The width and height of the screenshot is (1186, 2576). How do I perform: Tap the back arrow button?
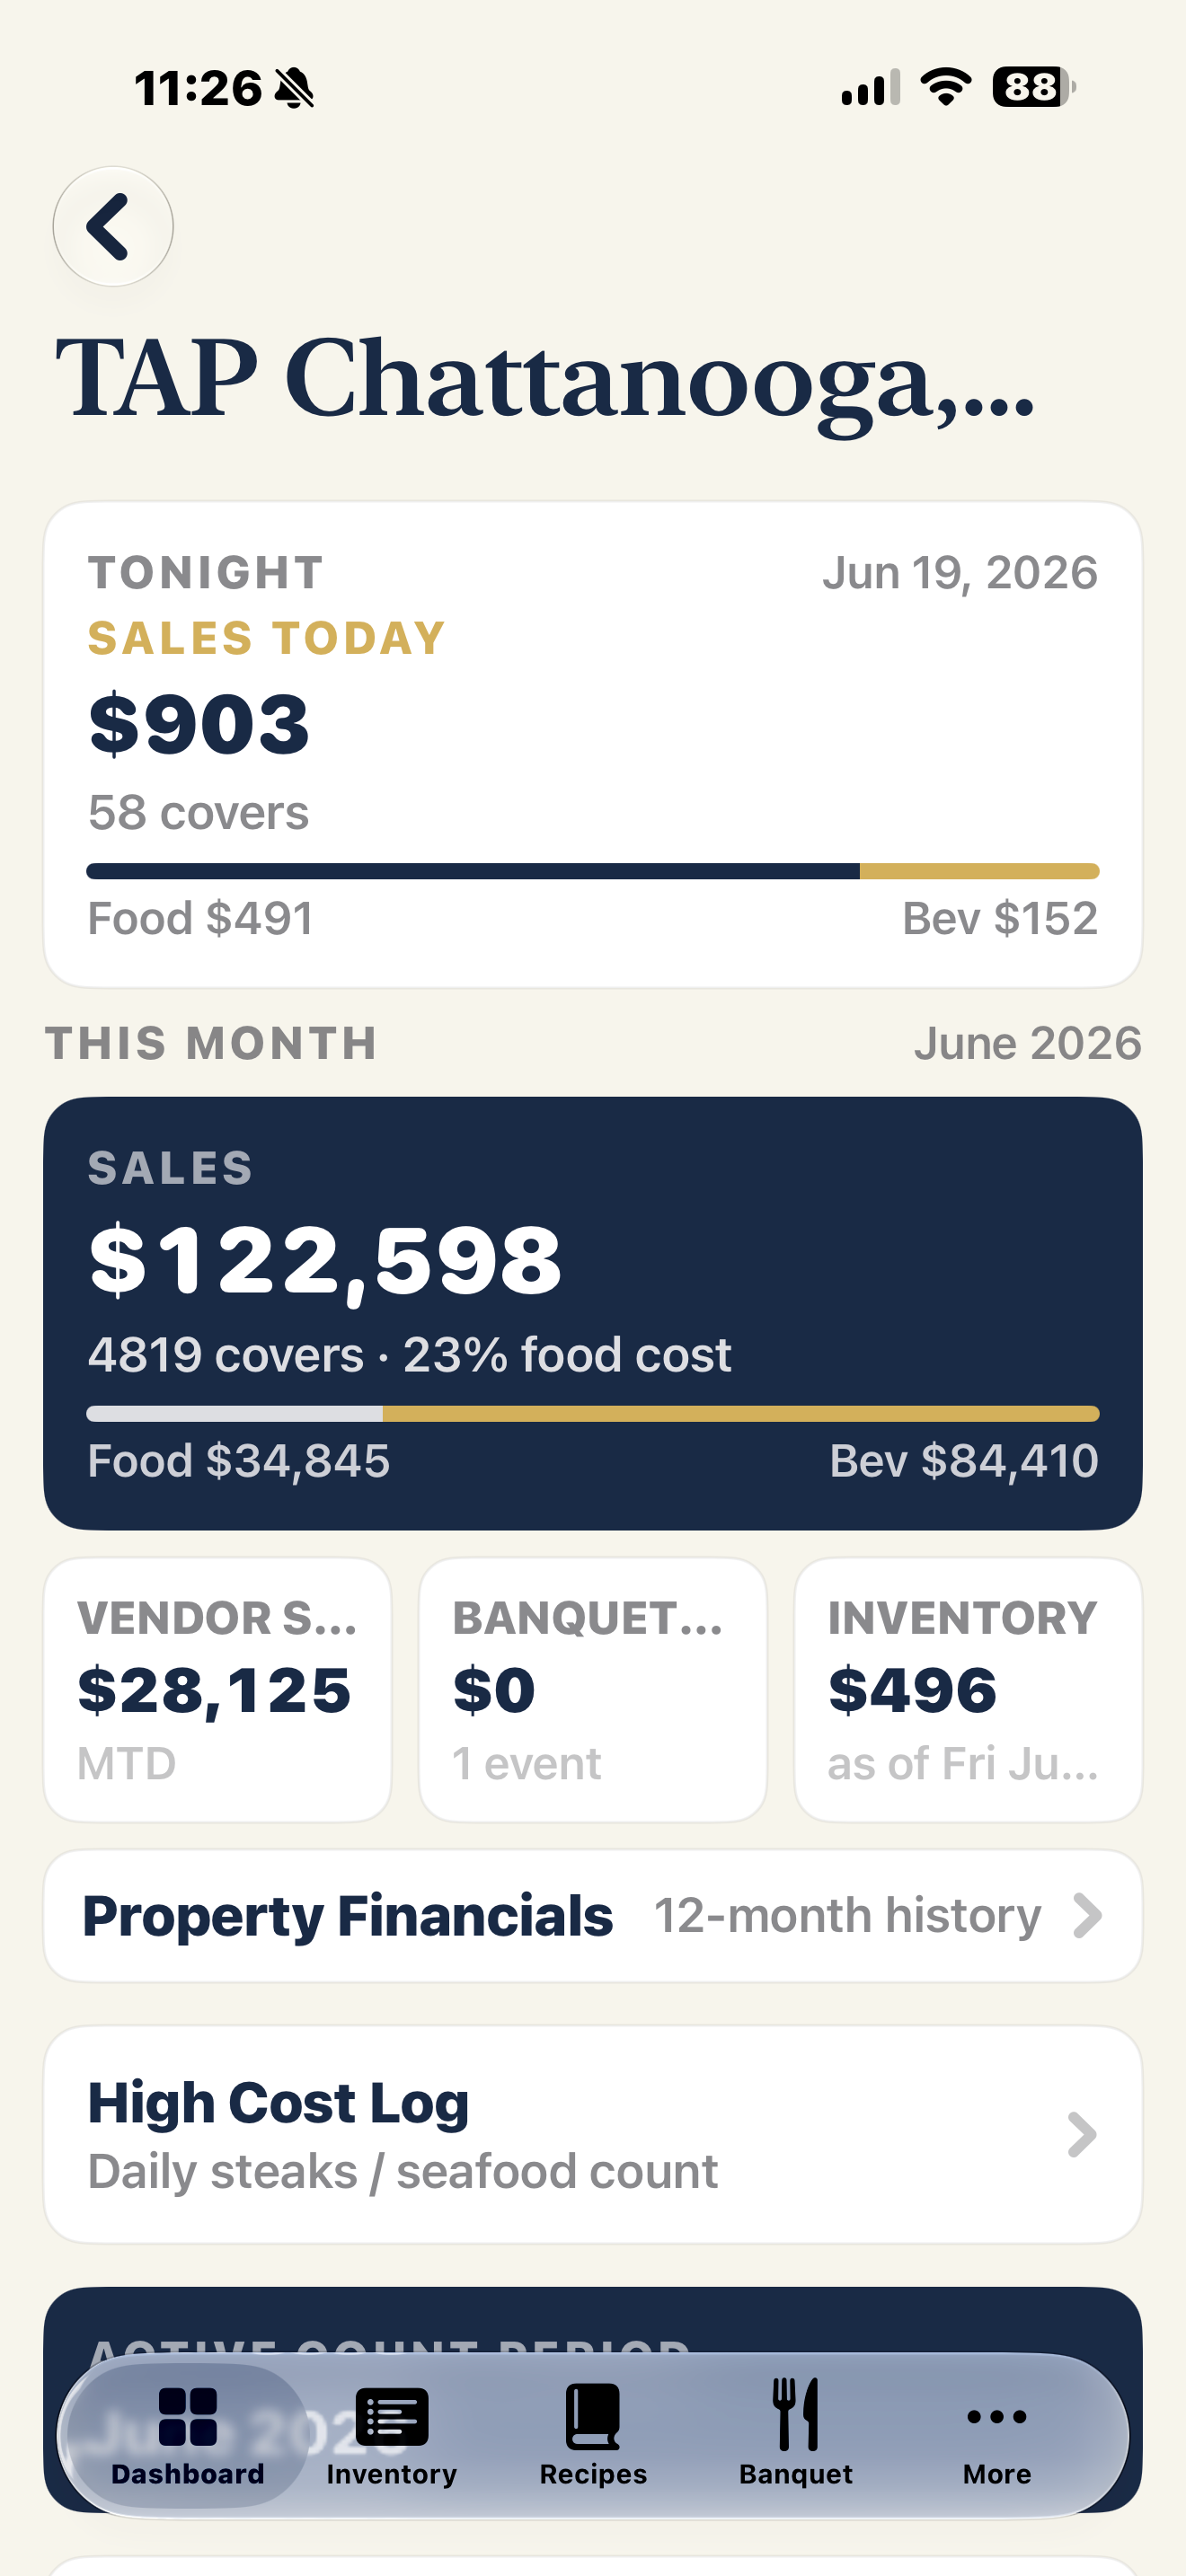pos(113,226)
